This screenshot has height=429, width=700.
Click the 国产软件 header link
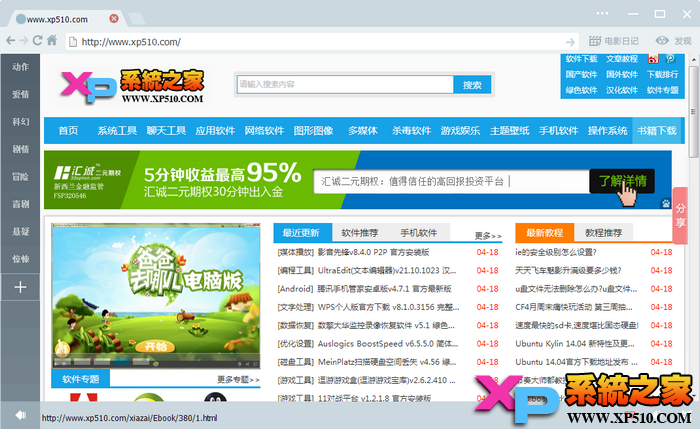coord(581,75)
